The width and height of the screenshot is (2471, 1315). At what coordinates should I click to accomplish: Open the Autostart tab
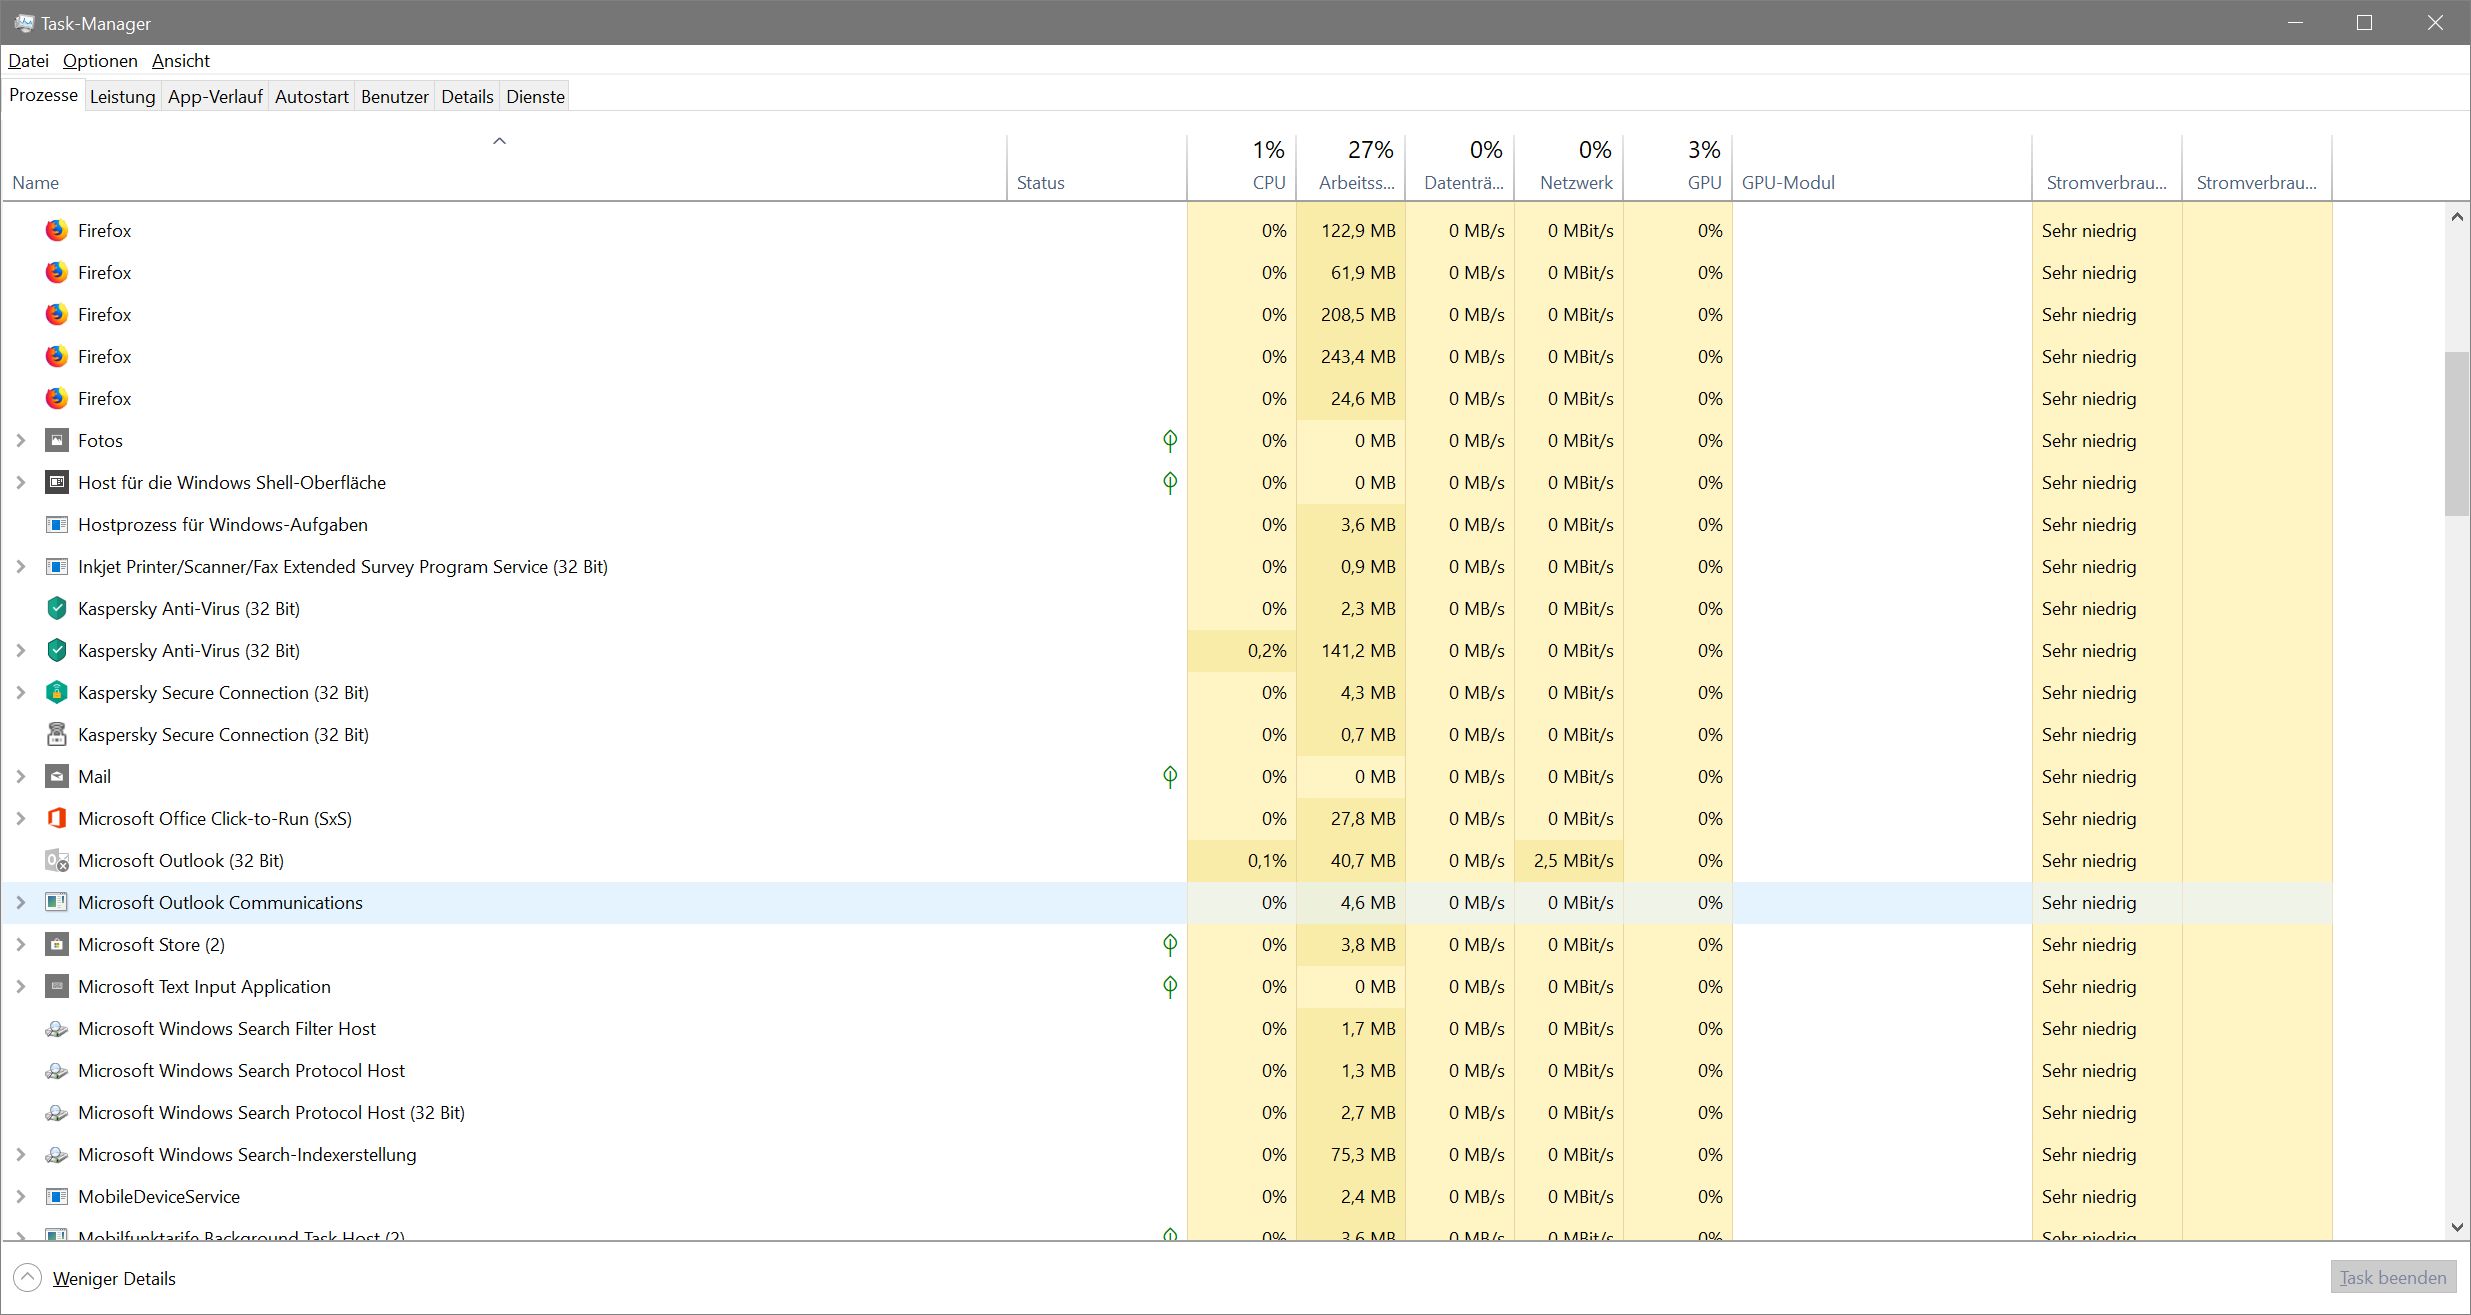click(x=311, y=96)
